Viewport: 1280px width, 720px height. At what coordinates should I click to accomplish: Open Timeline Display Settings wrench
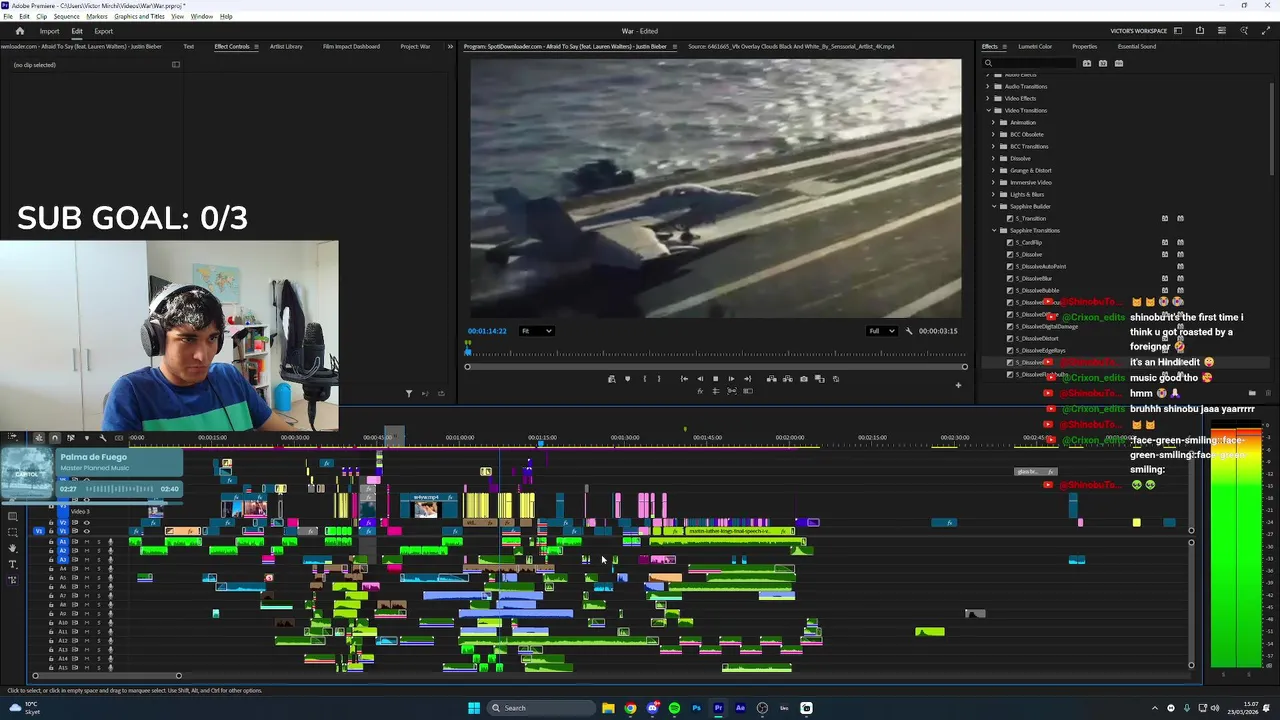103,437
